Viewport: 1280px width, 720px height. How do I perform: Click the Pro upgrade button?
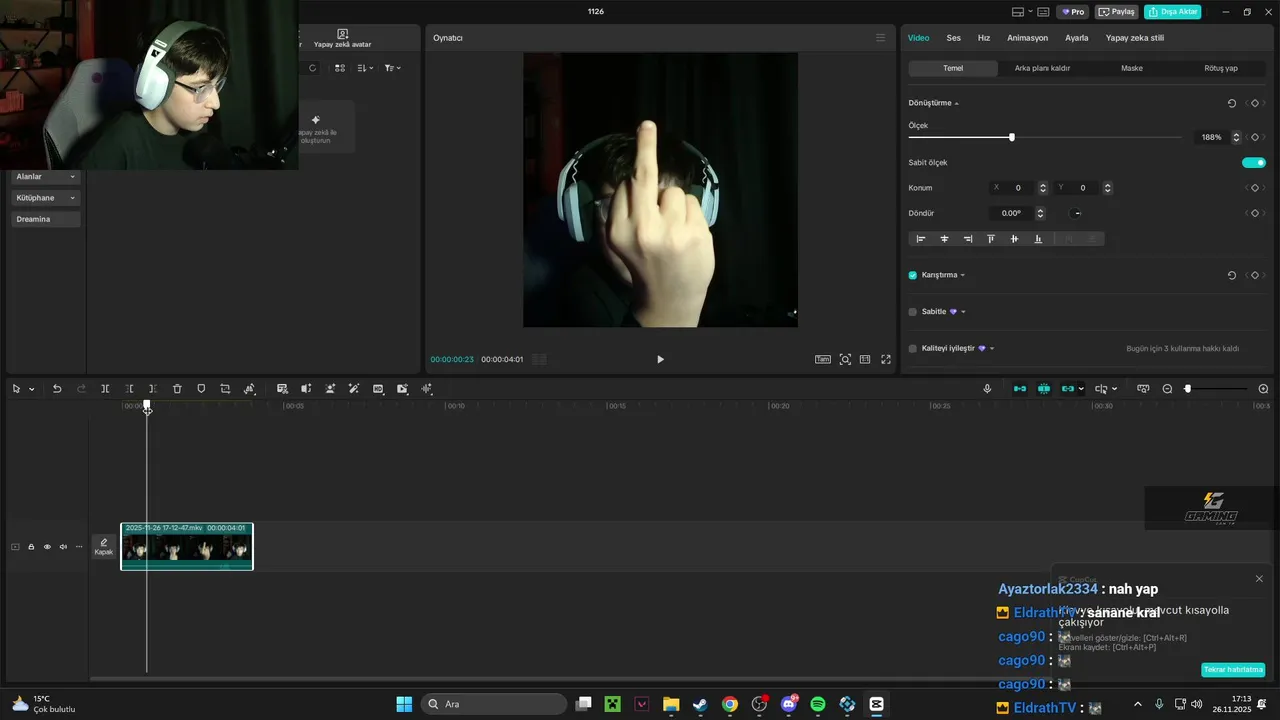[x=1074, y=12]
